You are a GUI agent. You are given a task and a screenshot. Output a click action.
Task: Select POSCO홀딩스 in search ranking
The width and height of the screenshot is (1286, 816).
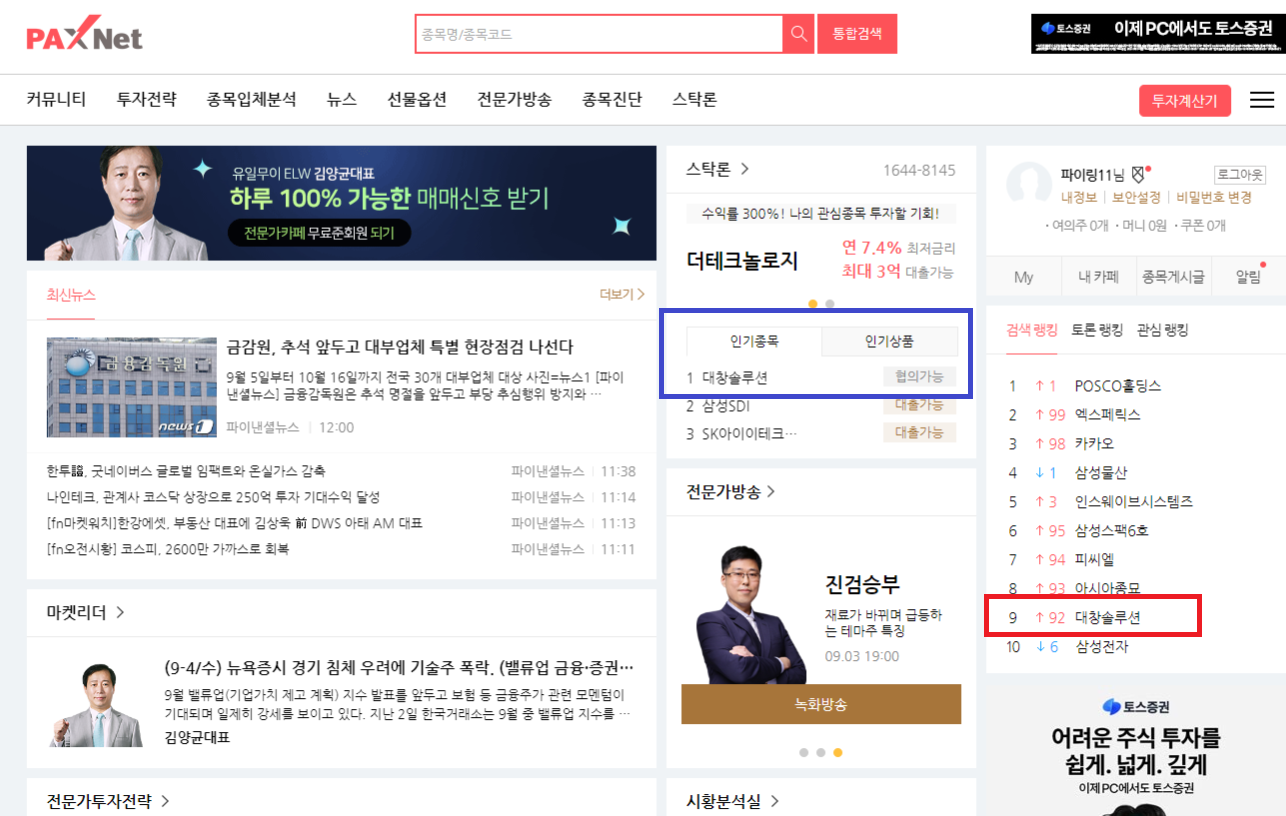click(1118, 386)
